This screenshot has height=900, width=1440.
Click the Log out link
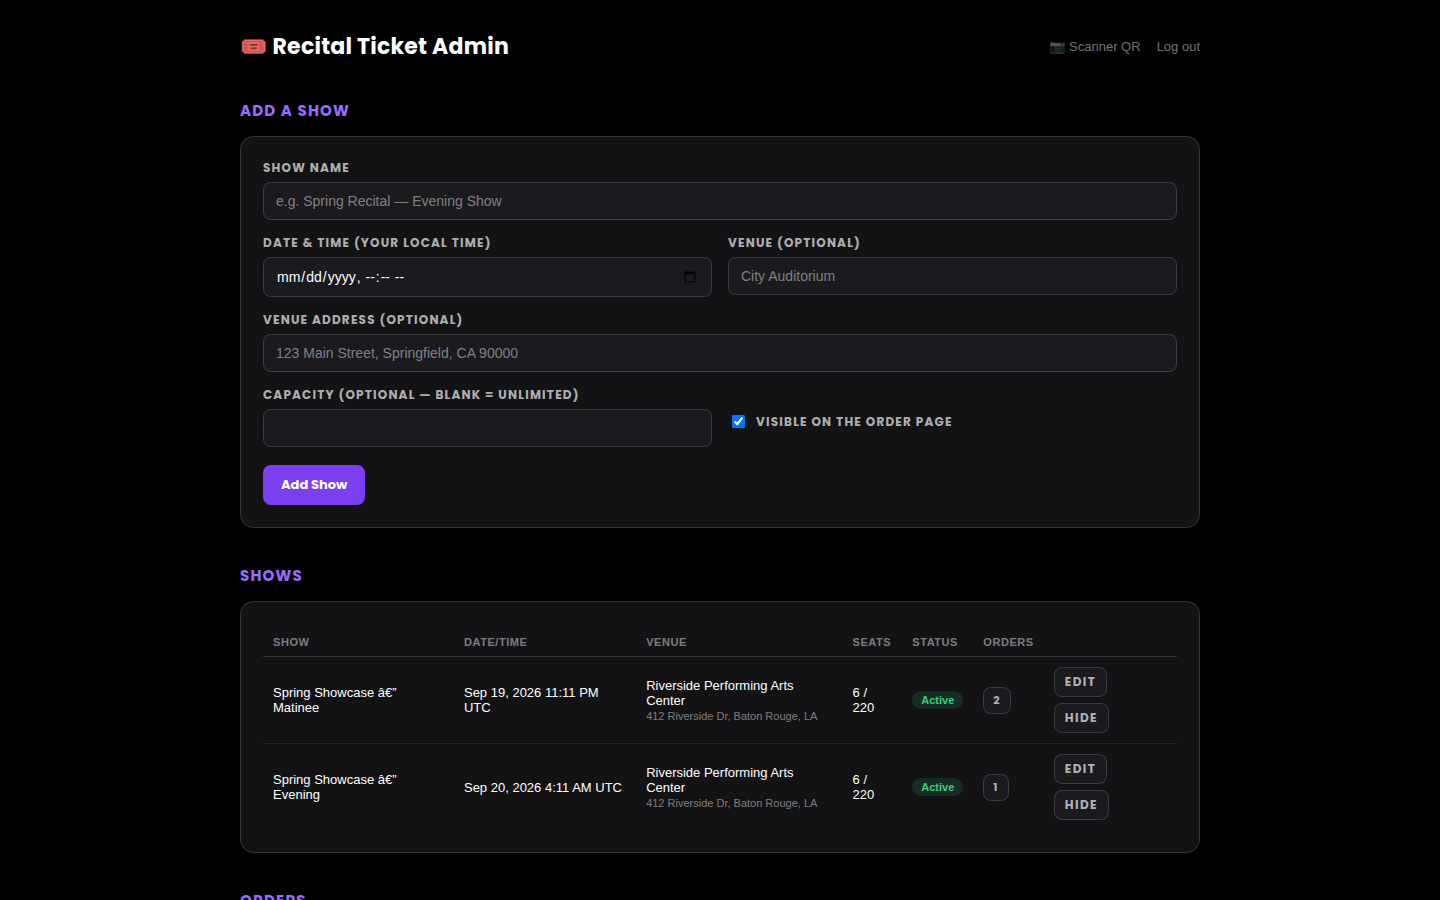(x=1178, y=47)
